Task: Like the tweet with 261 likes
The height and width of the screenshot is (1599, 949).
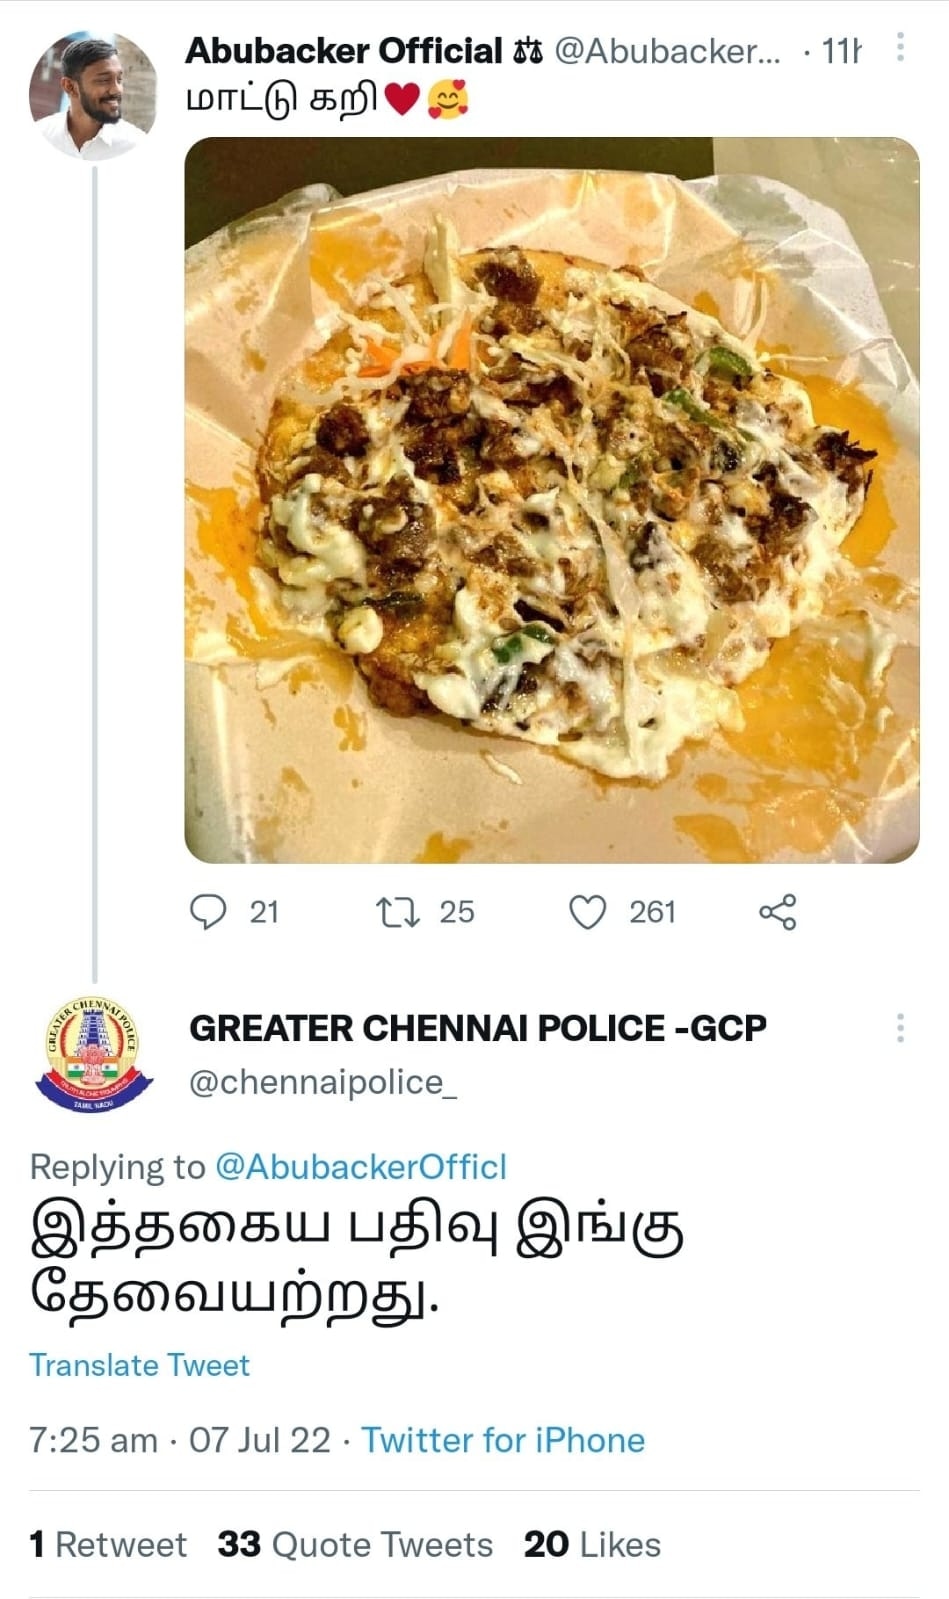Action: pyautogui.click(x=587, y=911)
